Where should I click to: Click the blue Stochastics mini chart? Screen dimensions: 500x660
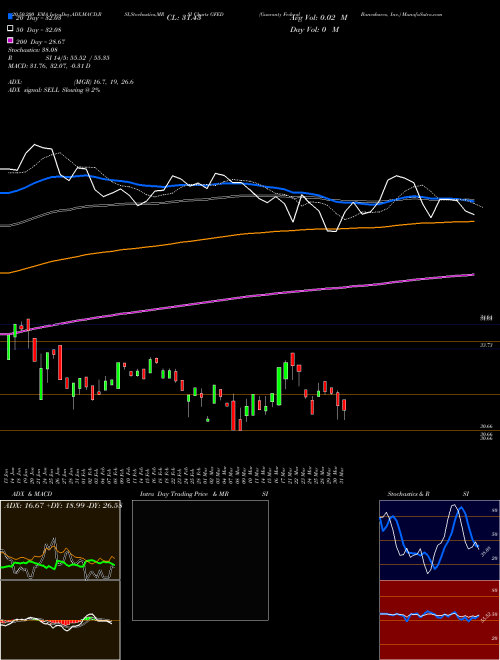coord(439,540)
